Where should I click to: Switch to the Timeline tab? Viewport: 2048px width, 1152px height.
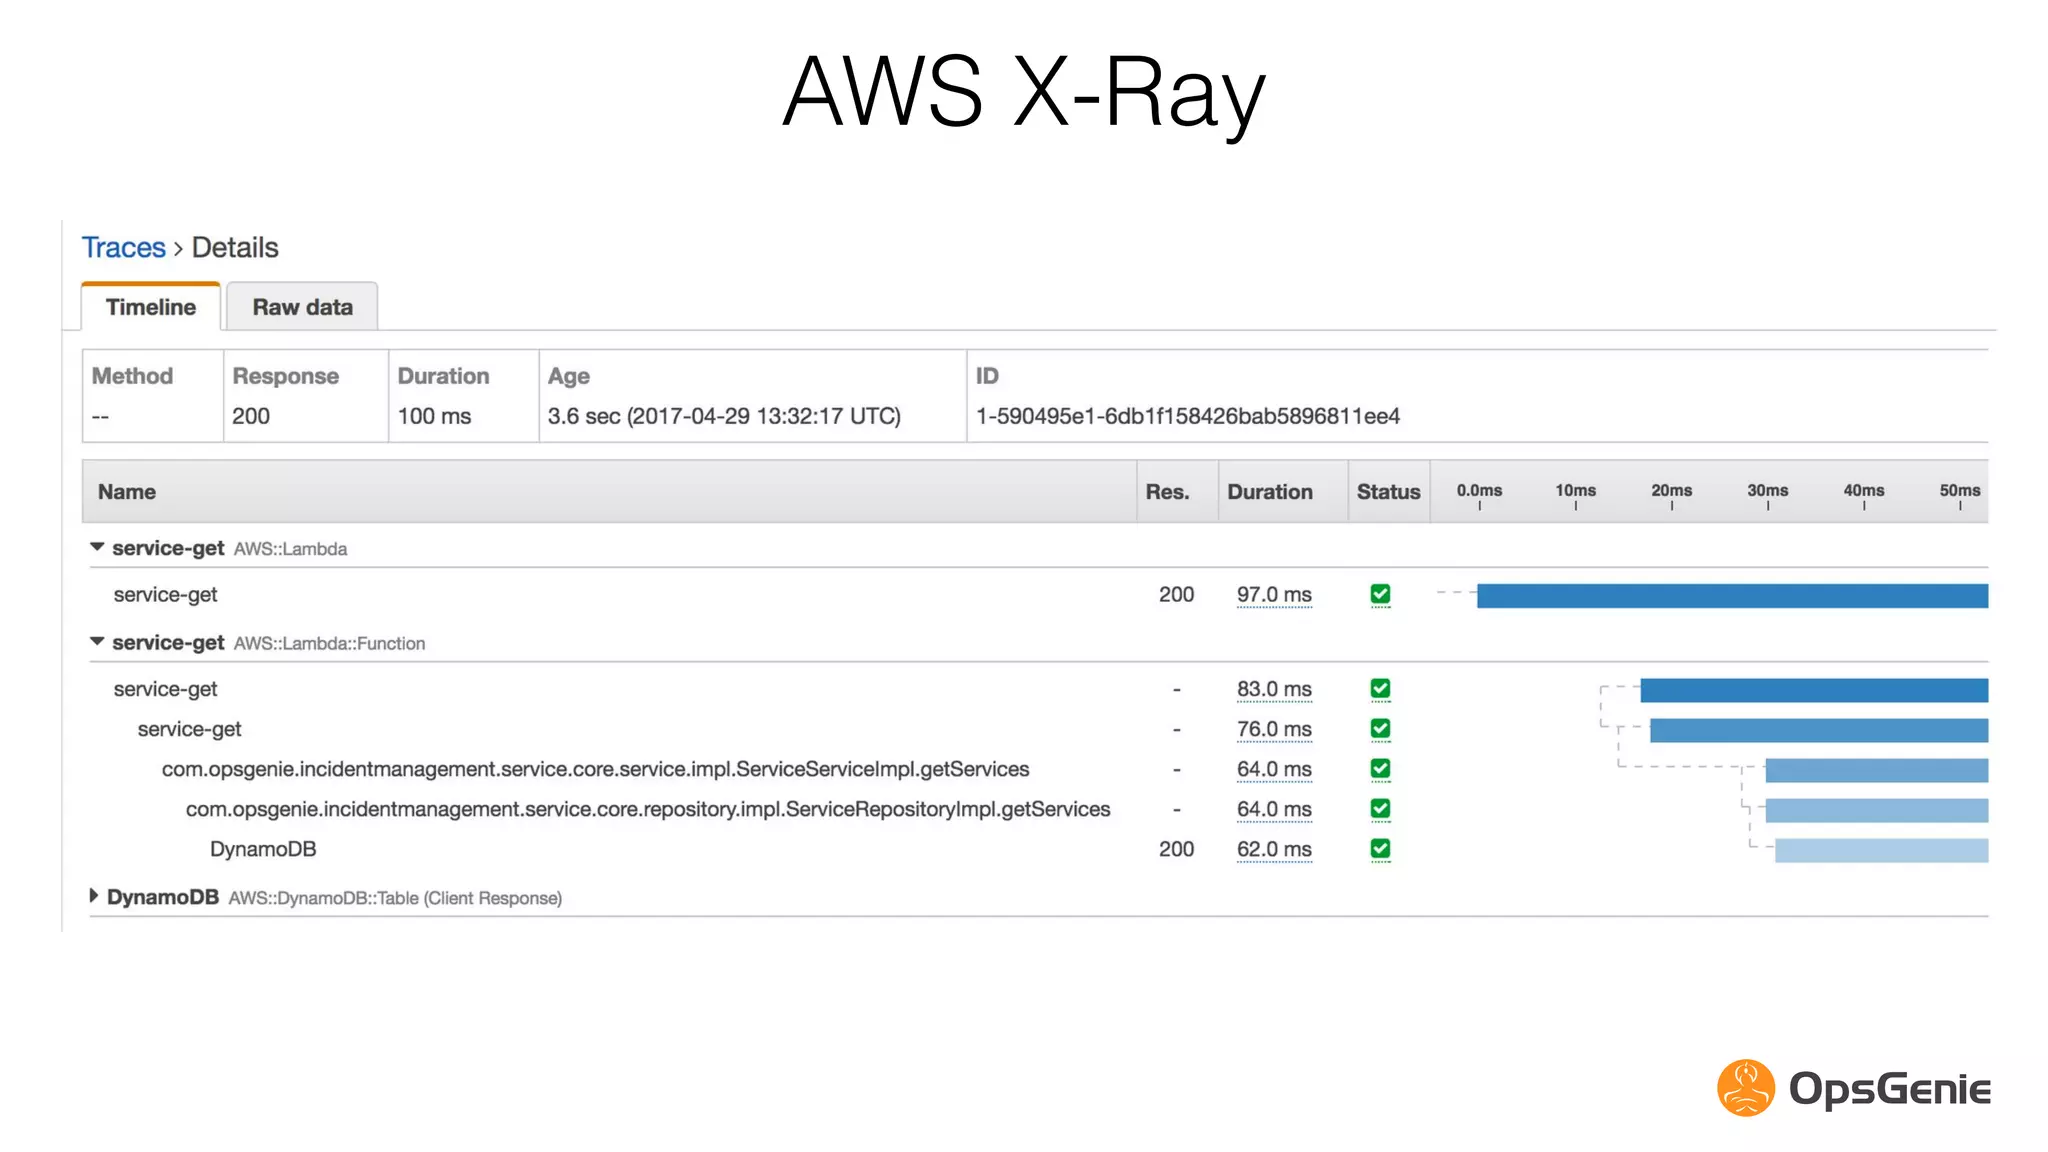click(151, 307)
